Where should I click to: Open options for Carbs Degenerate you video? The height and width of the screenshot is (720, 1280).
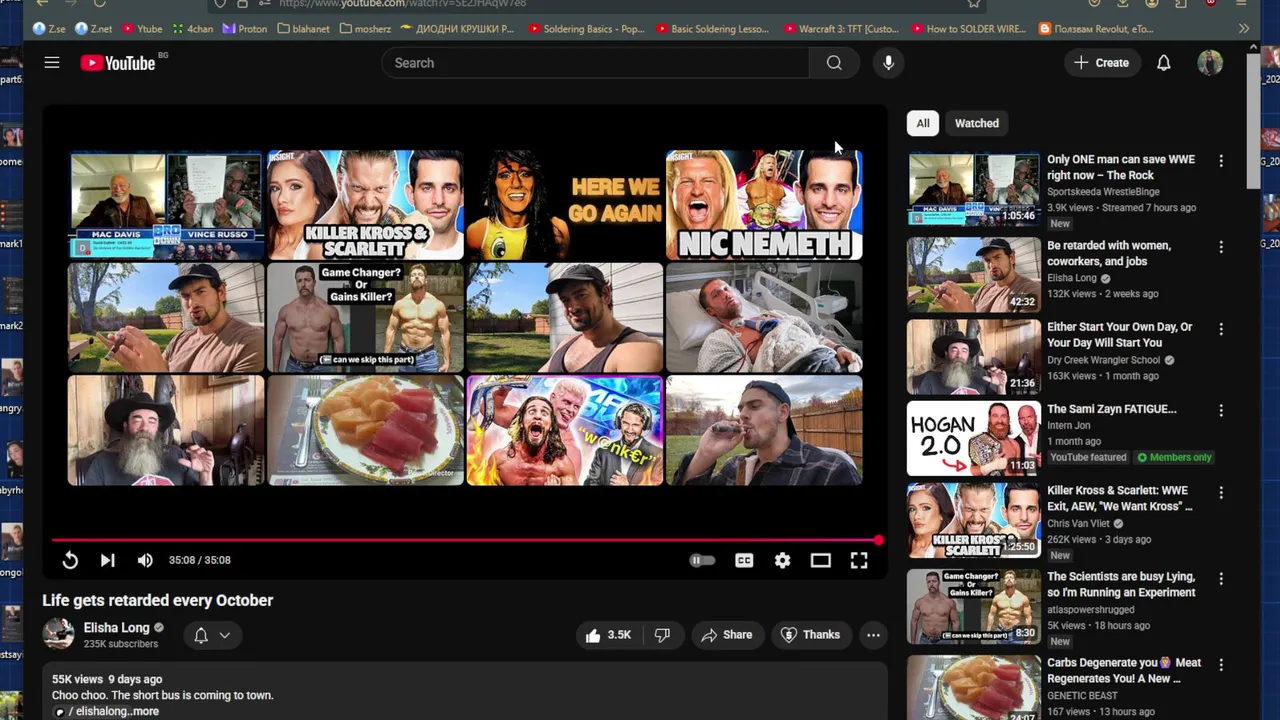tap(1220, 665)
